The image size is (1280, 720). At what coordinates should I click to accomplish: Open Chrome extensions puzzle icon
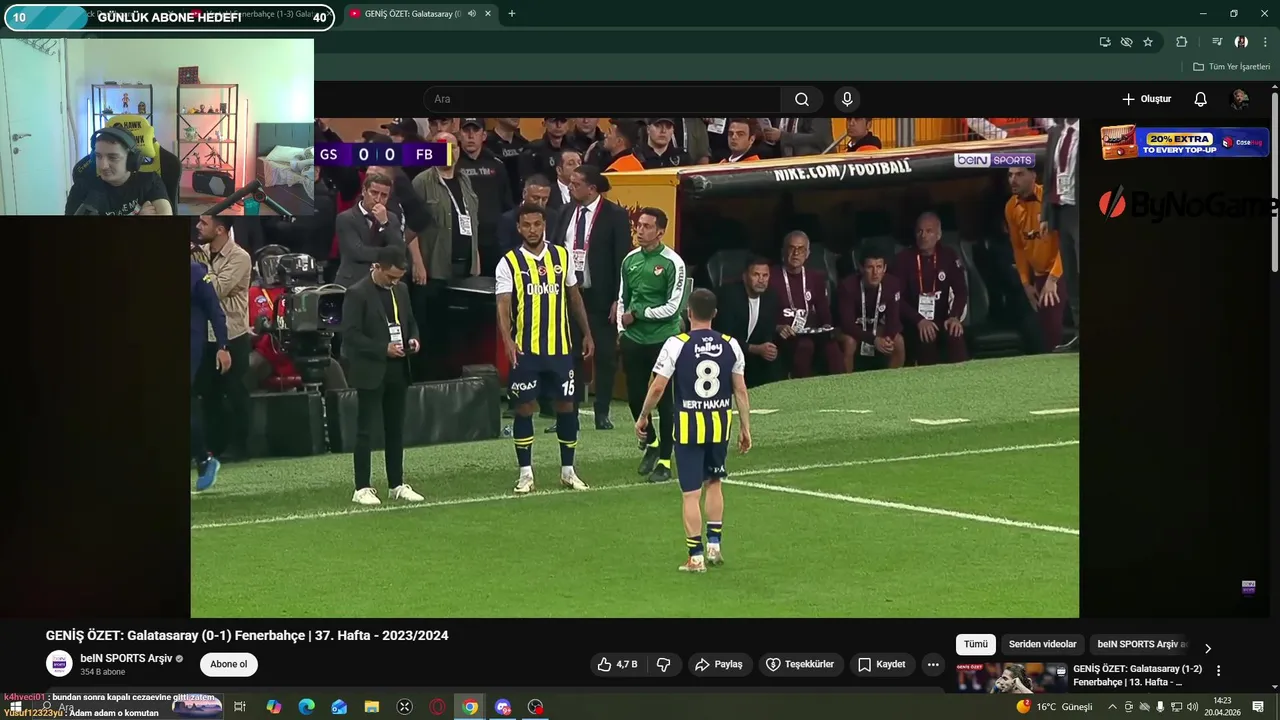point(1181,42)
